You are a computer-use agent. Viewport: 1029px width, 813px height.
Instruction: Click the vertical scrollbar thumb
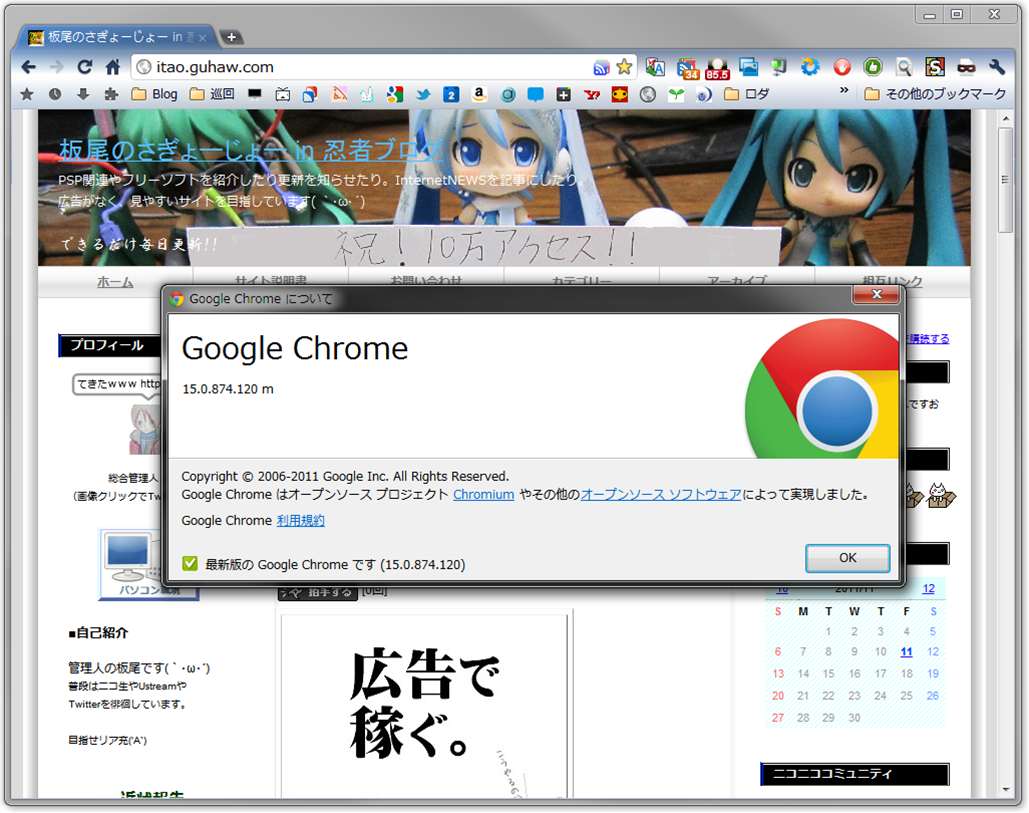[x=1005, y=180]
